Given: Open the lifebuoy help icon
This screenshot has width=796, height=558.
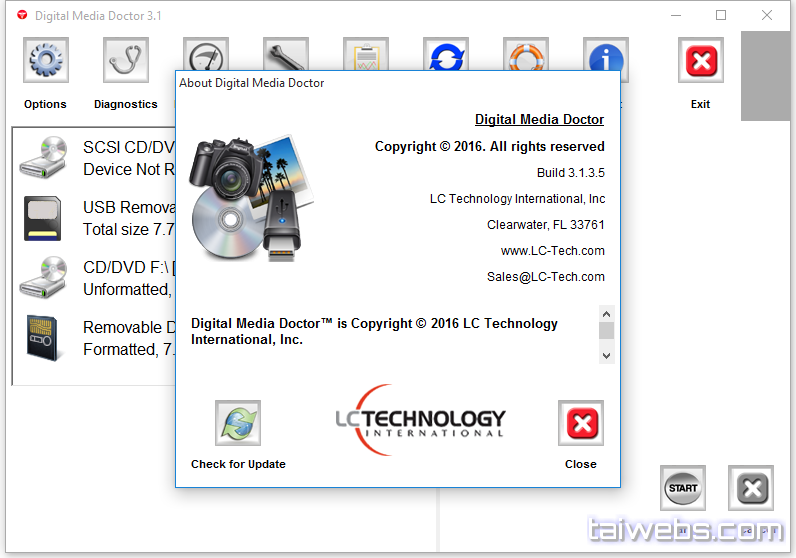Looking at the screenshot, I should pyautogui.click(x=526, y=55).
